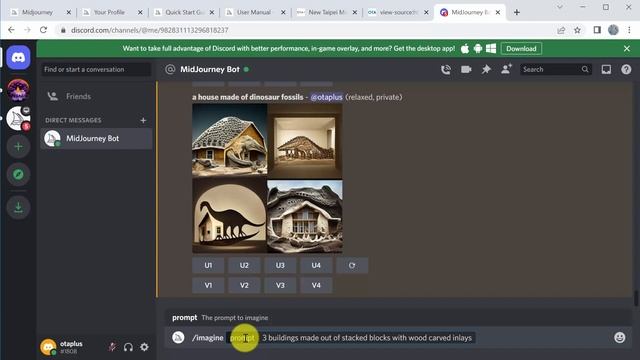Open the fossil museum top-right image
The height and width of the screenshot is (360, 640).
click(x=305, y=140)
